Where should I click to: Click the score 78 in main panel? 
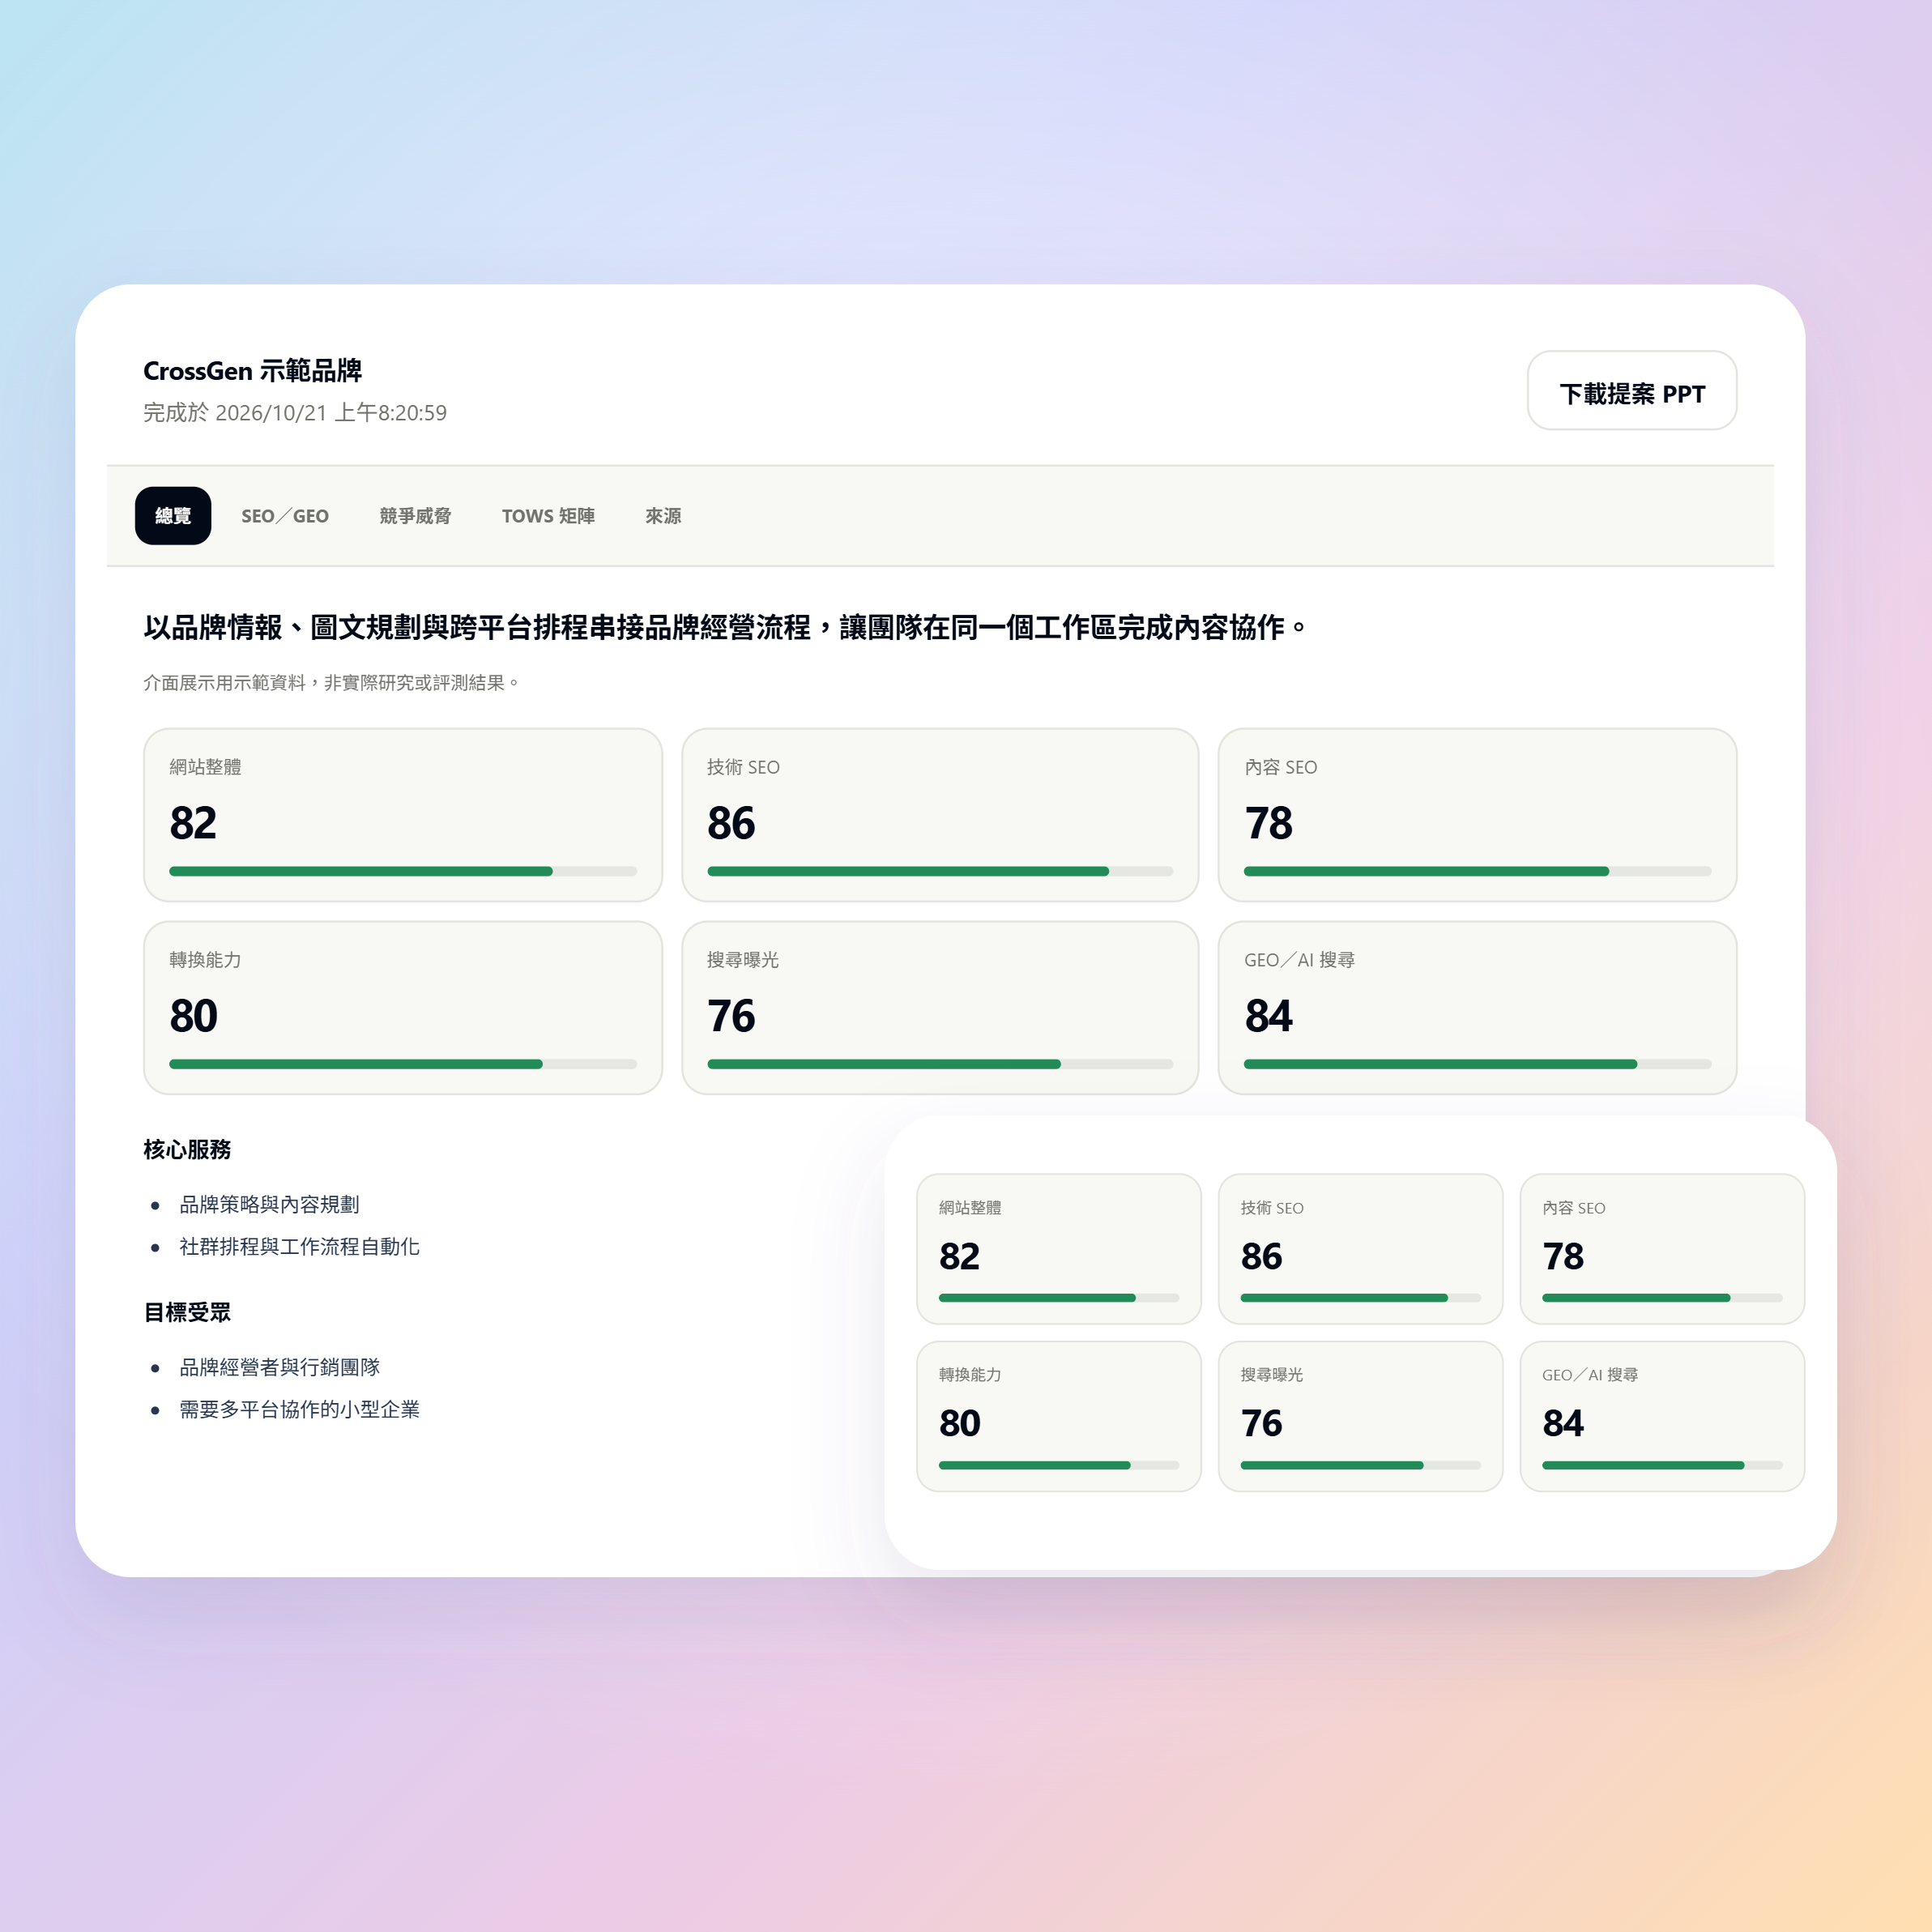tap(1268, 823)
